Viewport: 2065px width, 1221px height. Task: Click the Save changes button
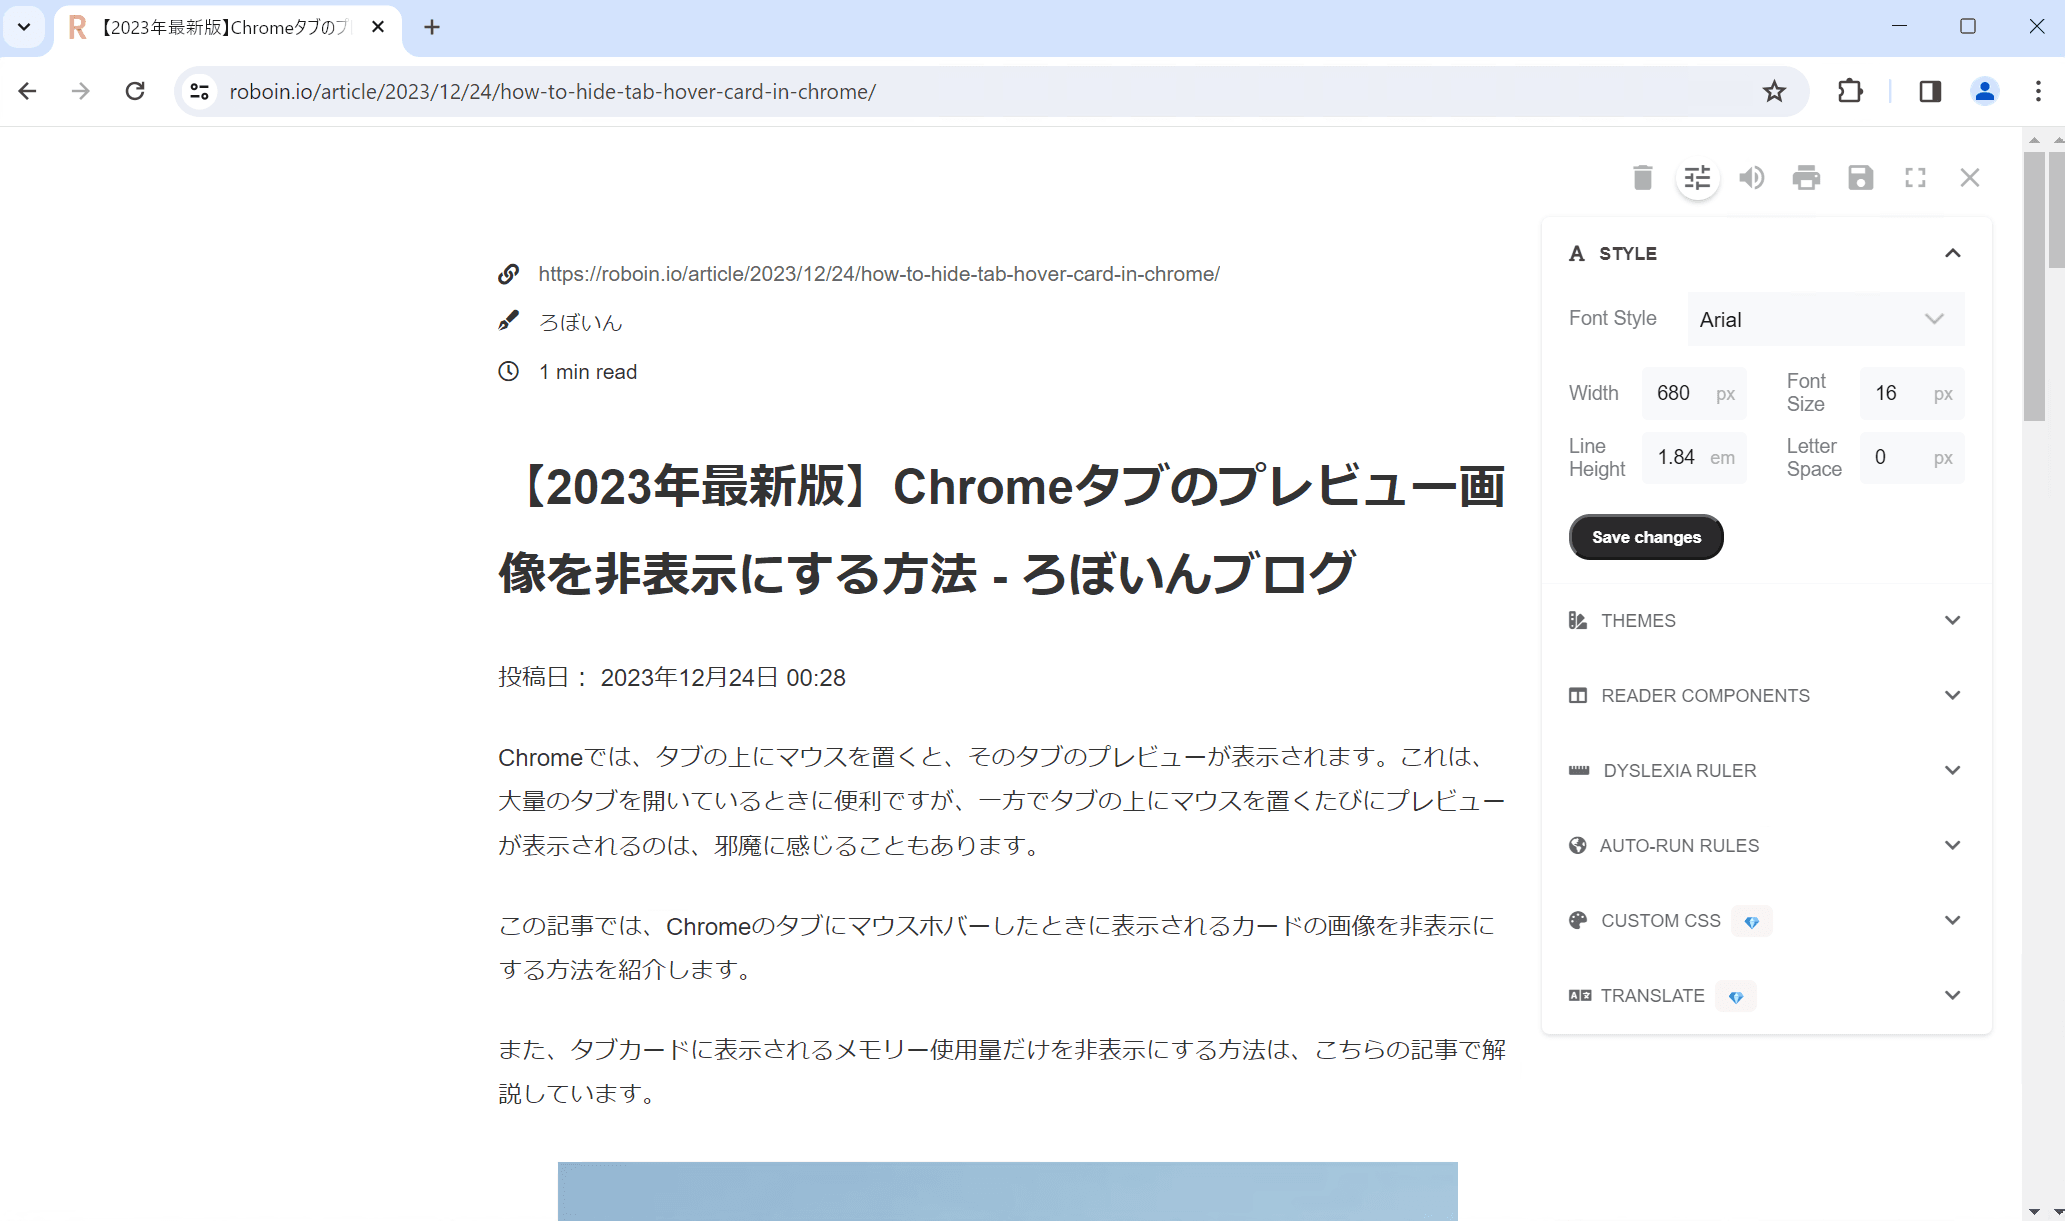coord(1646,537)
